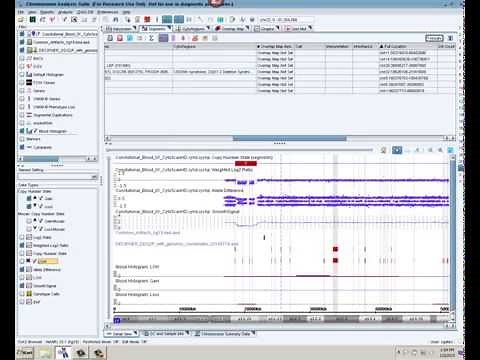Image resolution: width=480 pixels, height=360 pixels.
Task: Click the green columns icon in main toolbar
Action: click(220, 20)
